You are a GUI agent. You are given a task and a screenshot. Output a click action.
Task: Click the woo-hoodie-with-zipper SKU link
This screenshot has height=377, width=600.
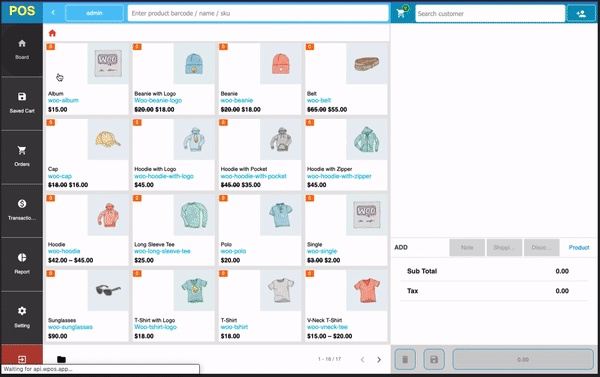(339, 176)
